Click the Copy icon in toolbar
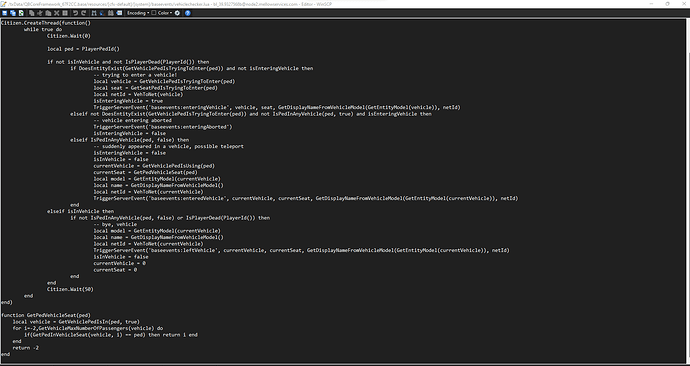 32,13
